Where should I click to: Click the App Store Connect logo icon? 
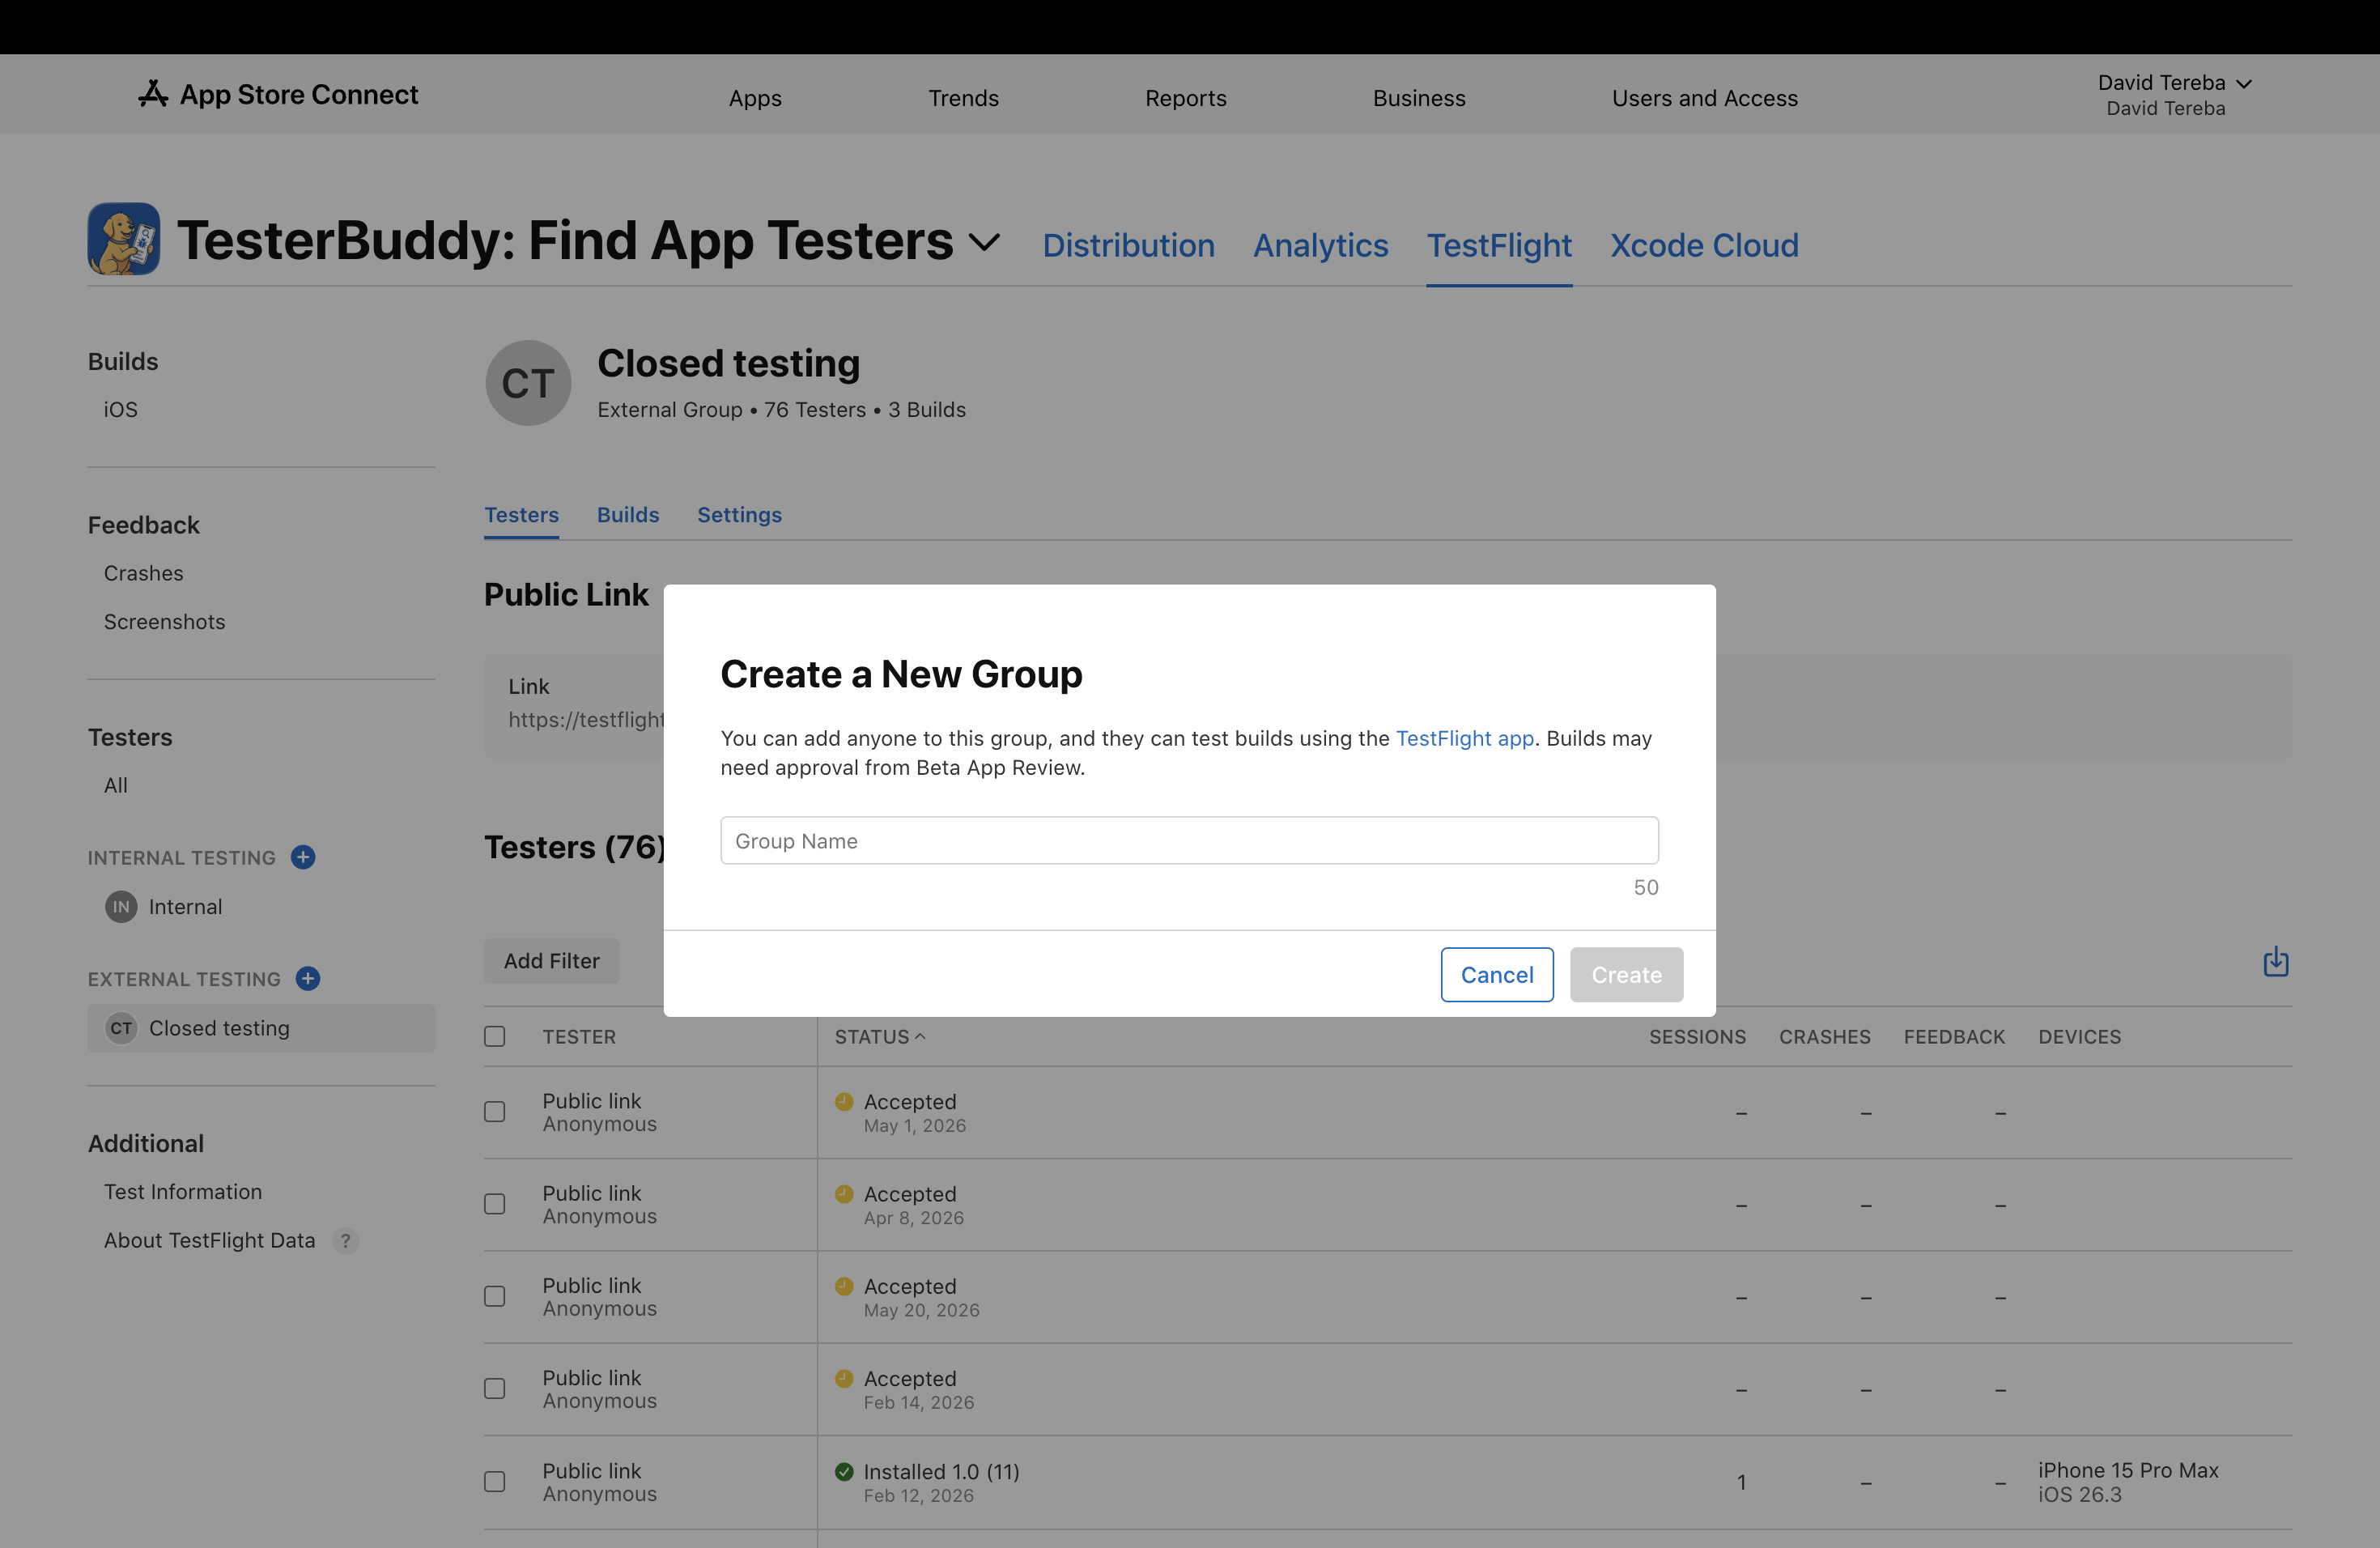tap(153, 94)
